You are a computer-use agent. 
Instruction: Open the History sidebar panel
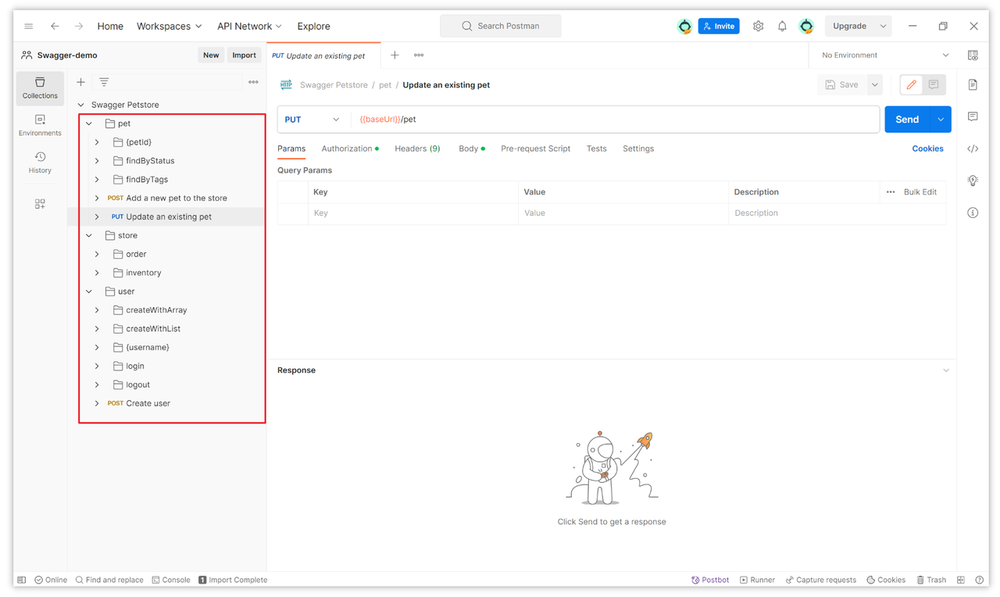tap(40, 162)
